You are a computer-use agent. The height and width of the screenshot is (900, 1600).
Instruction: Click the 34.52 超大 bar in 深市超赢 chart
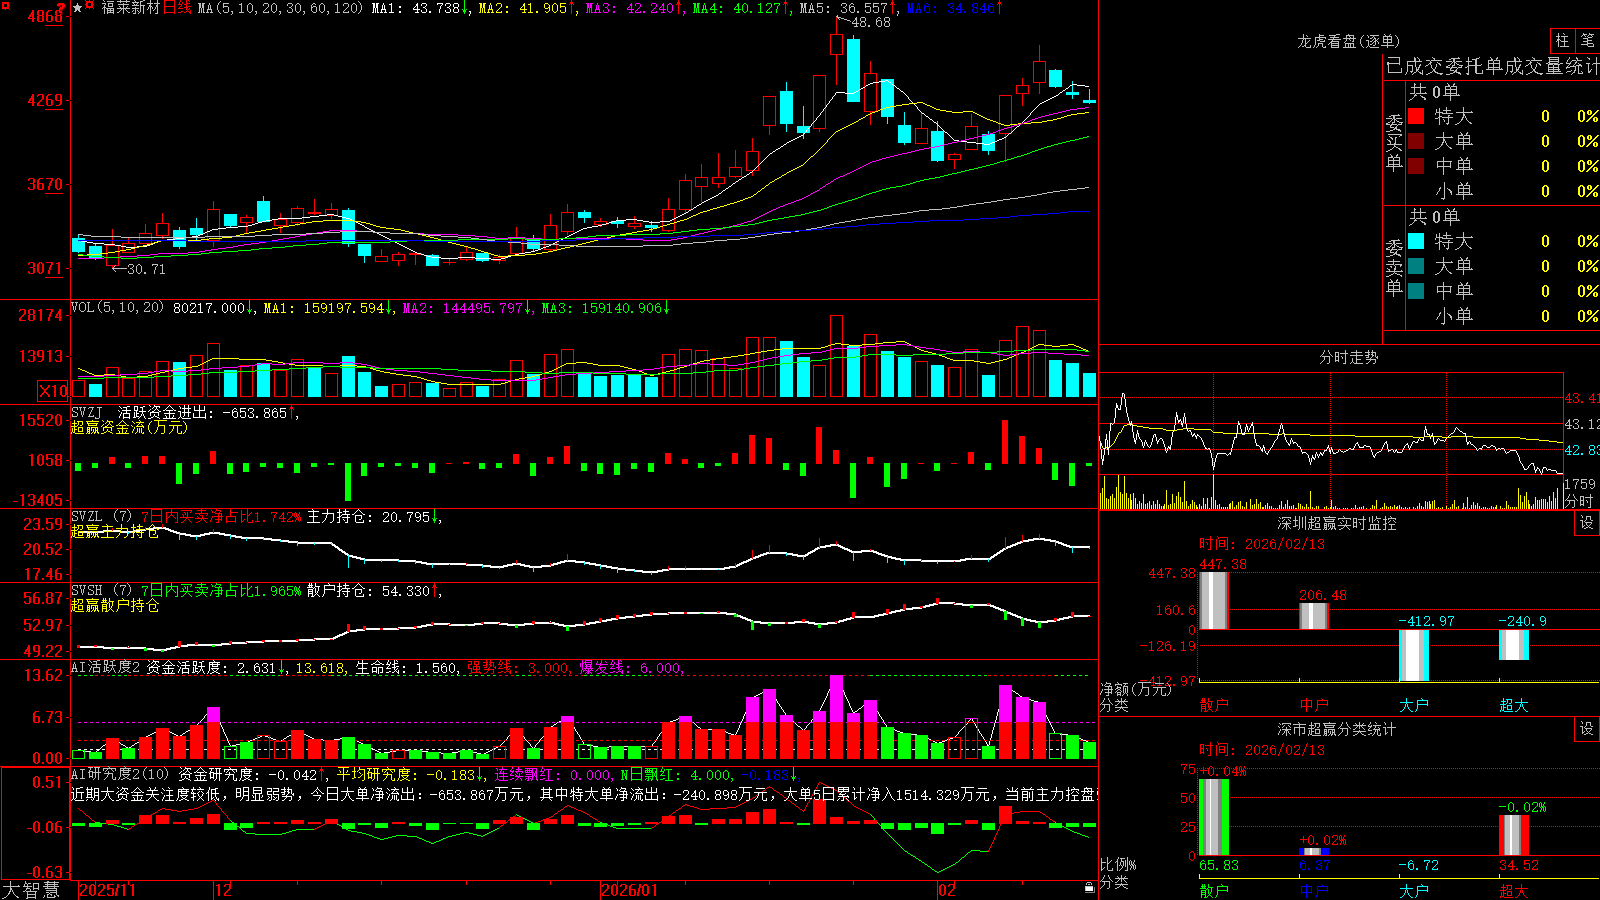click(1514, 835)
